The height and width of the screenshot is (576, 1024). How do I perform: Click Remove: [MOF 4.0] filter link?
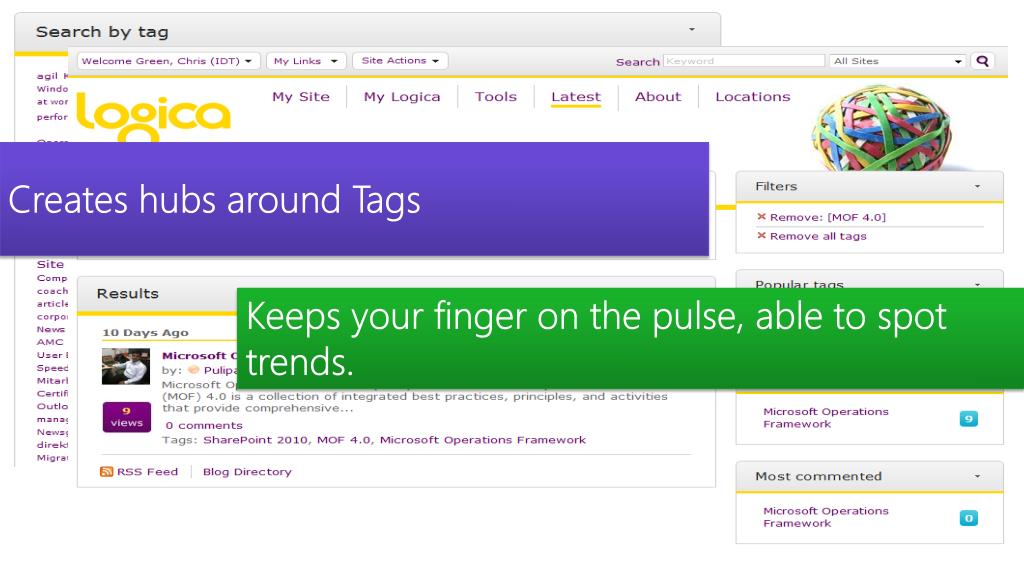(x=827, y=217)
